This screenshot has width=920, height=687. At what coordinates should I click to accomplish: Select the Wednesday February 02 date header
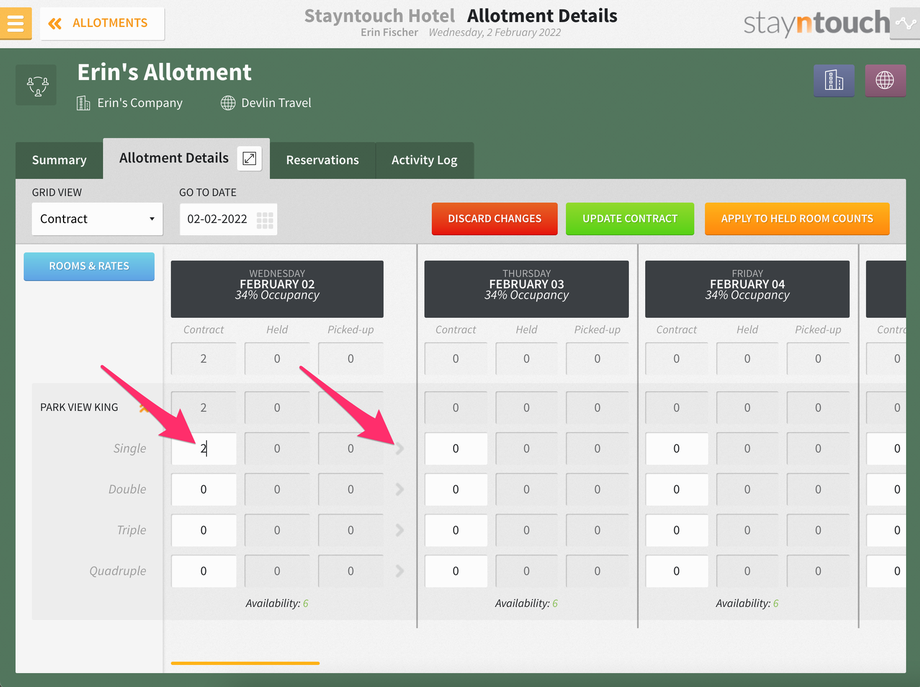[x=277, y=289]
